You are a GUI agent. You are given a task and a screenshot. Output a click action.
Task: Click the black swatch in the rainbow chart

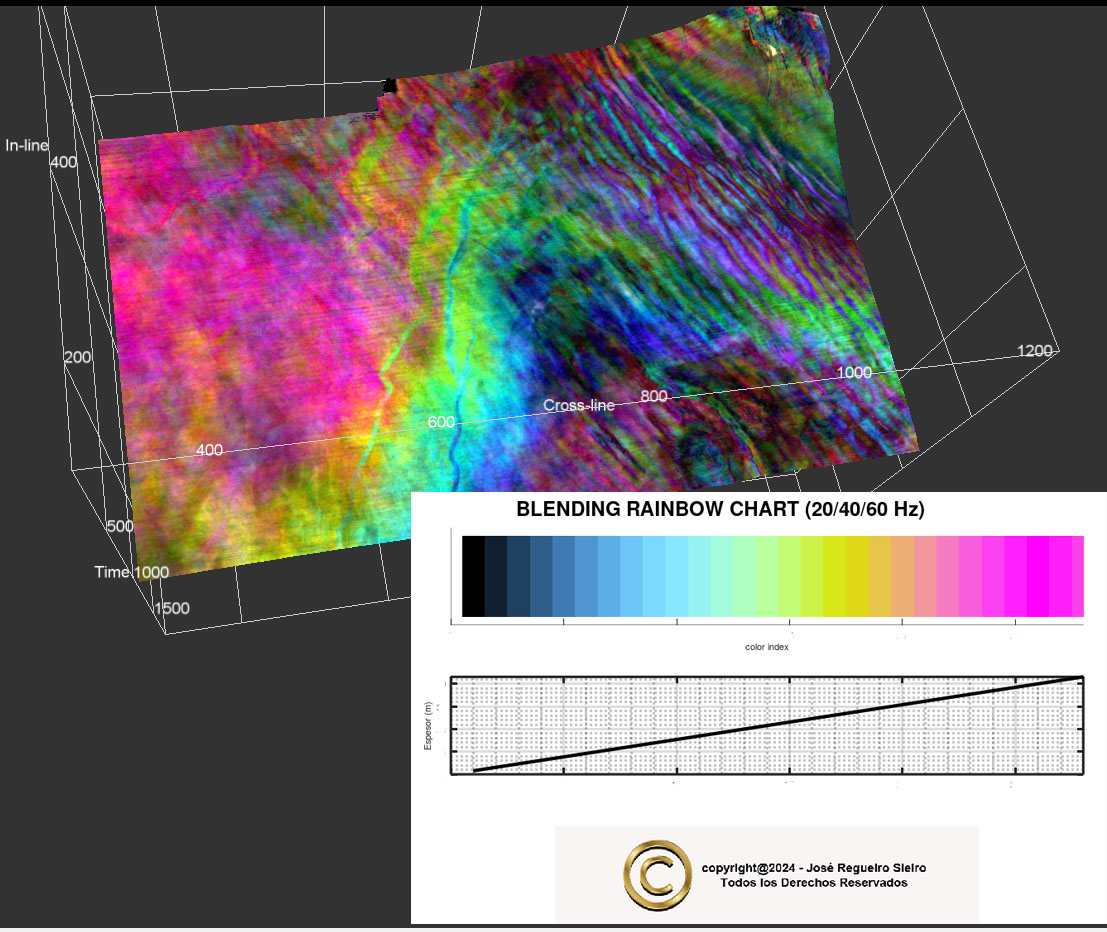coord(473,576)
